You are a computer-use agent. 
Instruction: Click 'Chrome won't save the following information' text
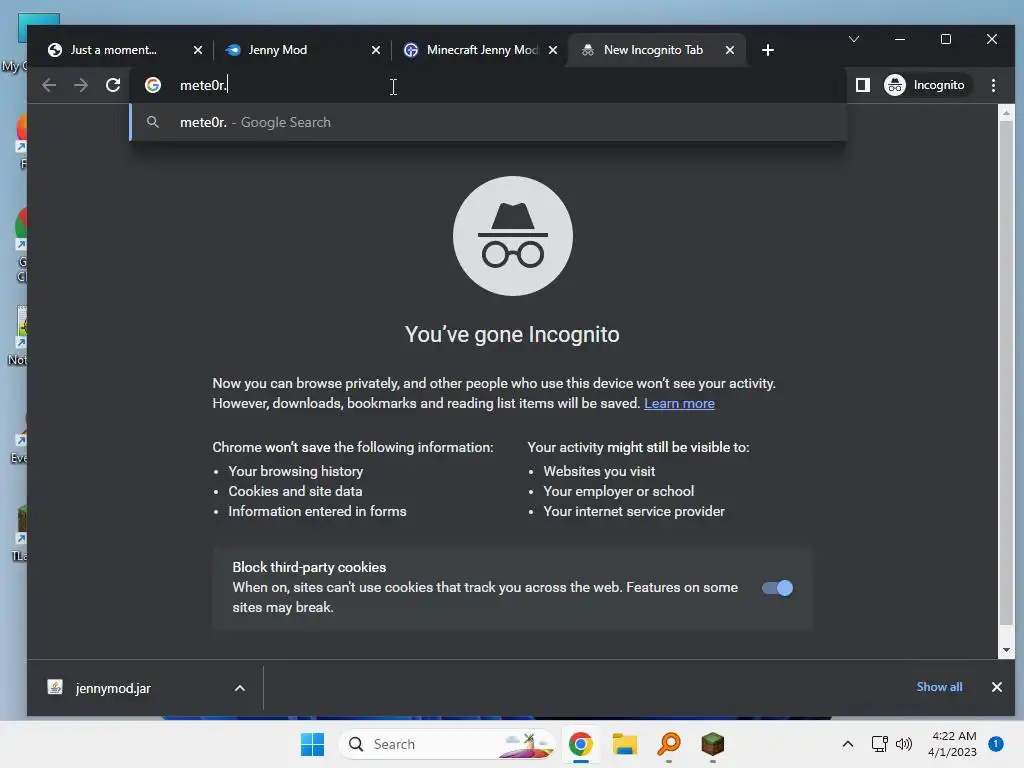(x=353, y=447)
